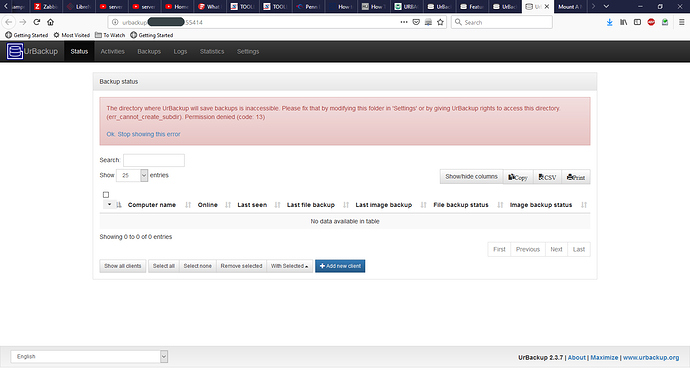Go to the Next pagination page
The image size is (690, 370).
click(556, 249)
